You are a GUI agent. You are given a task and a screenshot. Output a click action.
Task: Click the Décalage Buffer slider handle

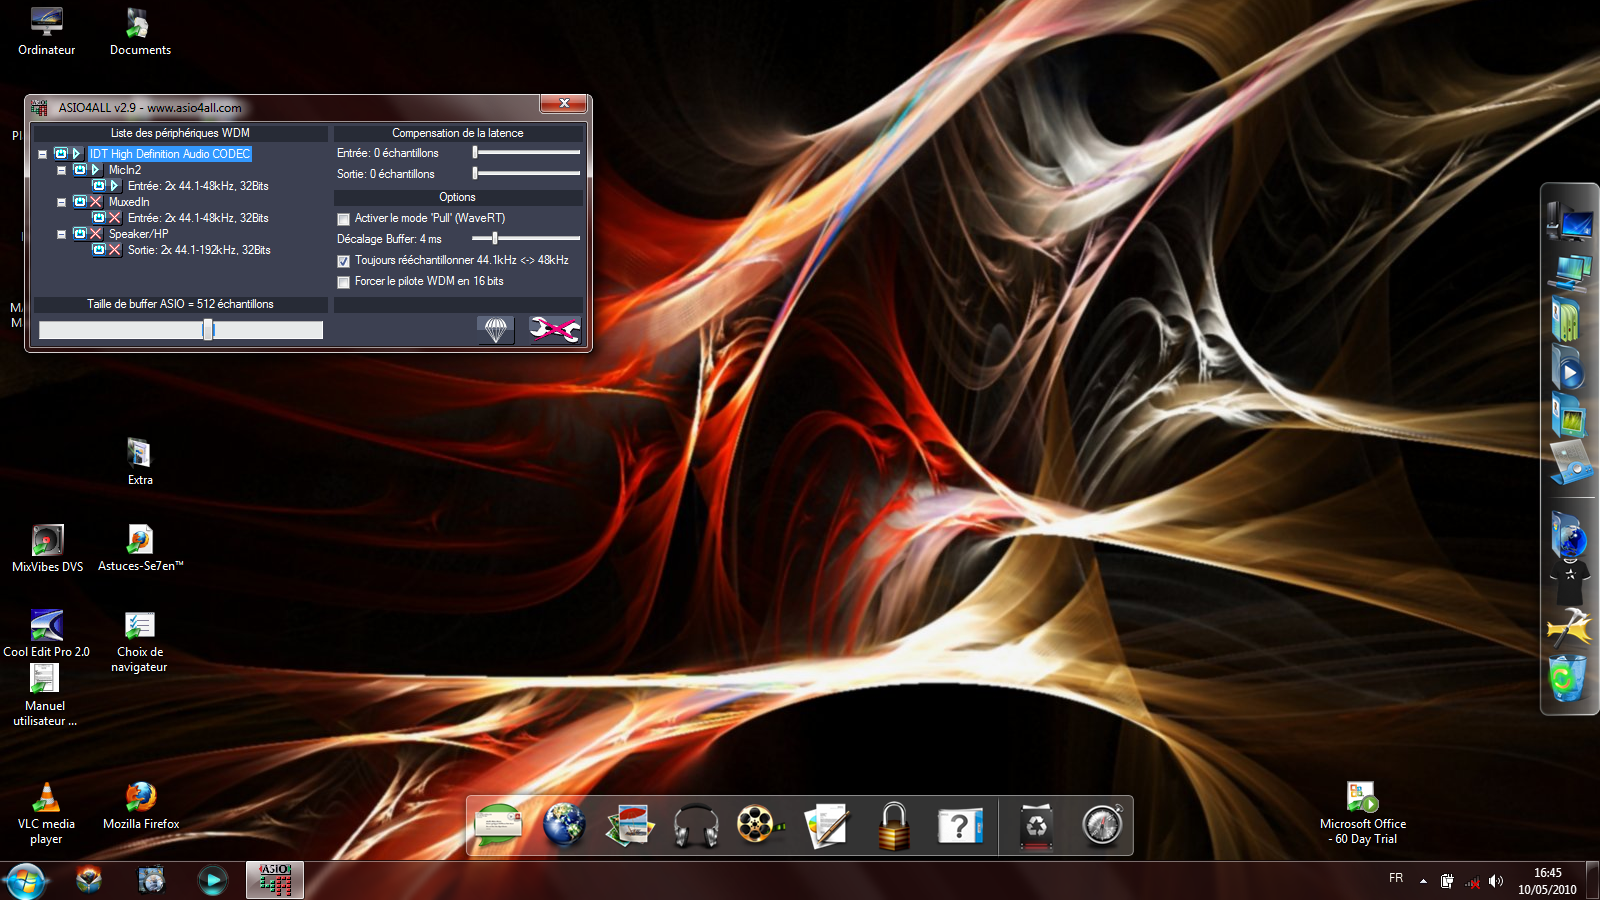click(x=495, y=238)
